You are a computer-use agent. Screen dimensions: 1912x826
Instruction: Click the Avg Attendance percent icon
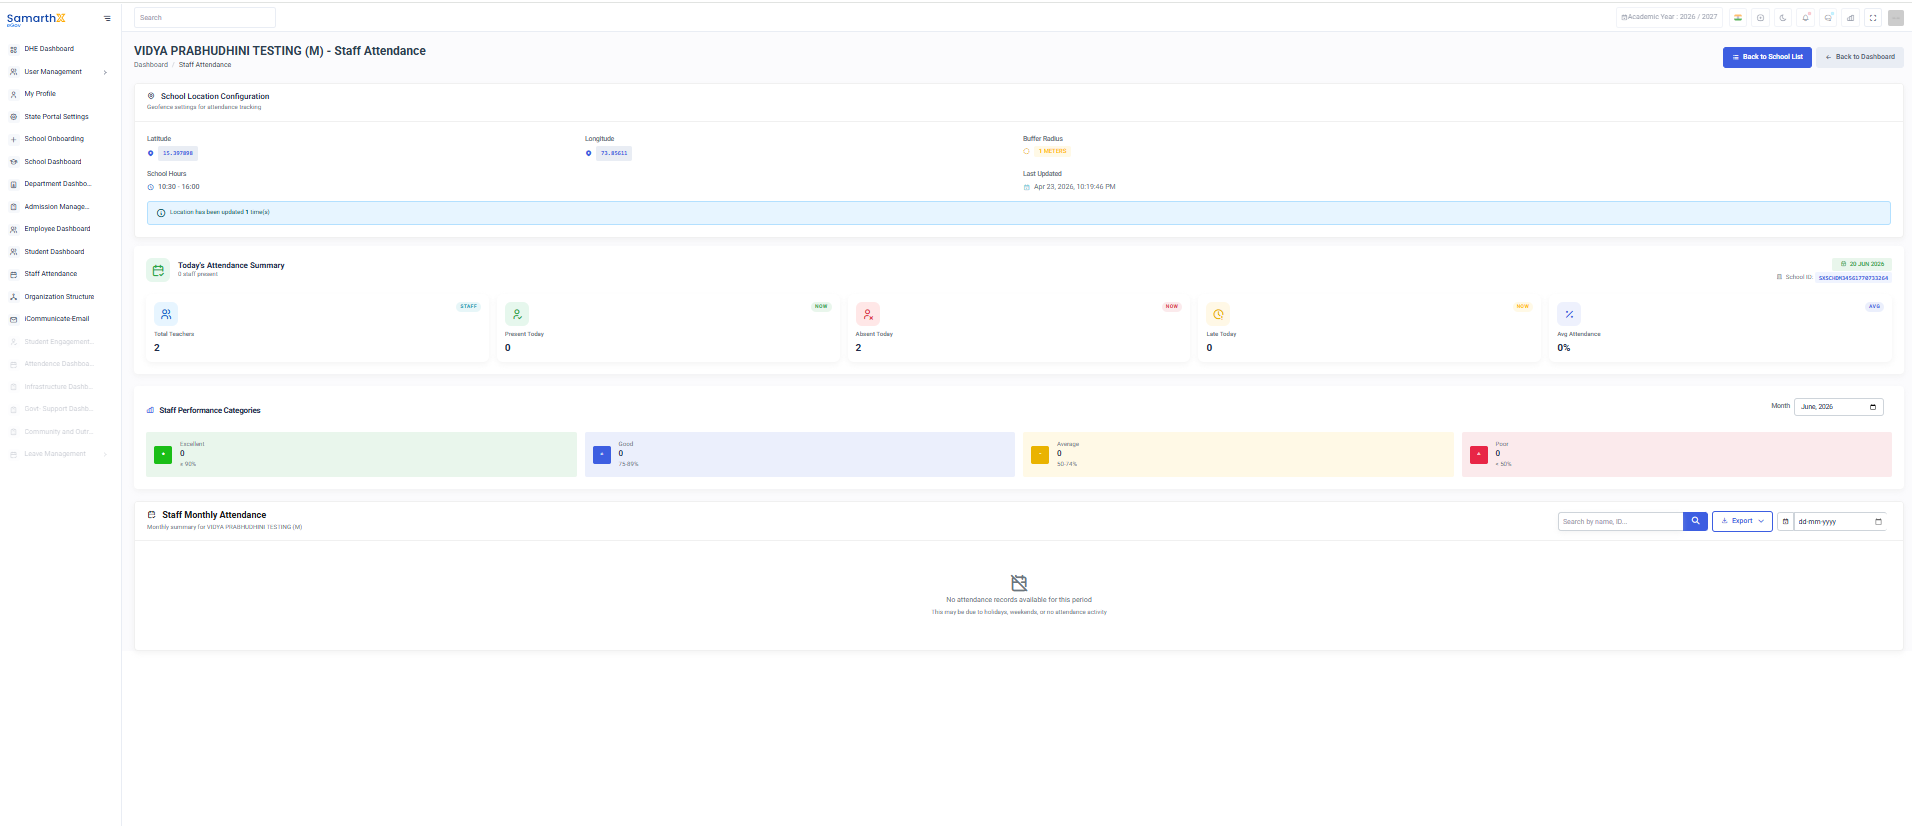[1569, 314]
